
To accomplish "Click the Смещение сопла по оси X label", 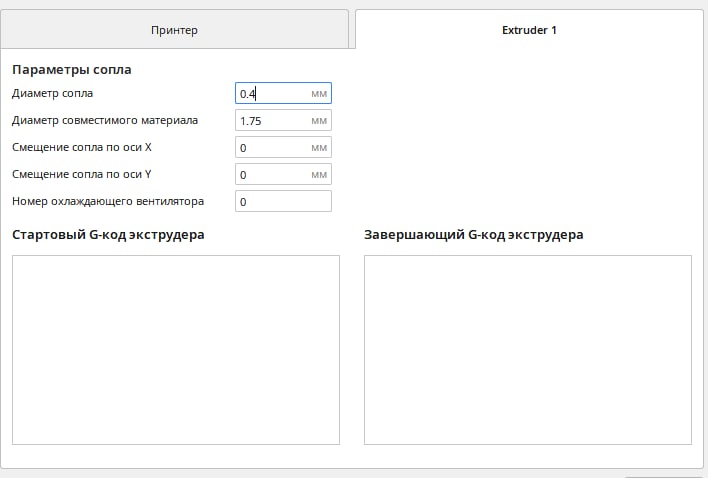I will click(82, 147).
